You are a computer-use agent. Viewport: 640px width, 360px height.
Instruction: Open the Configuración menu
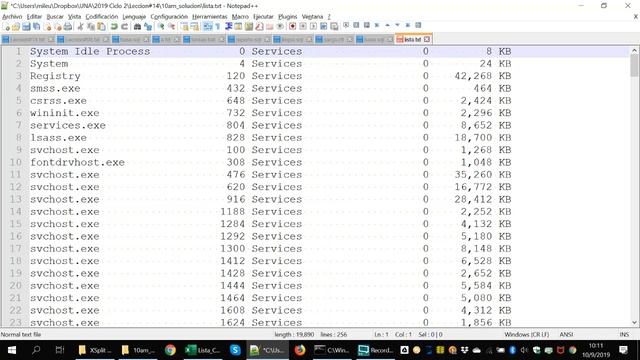pyautogui.click(x=169, y=17)
